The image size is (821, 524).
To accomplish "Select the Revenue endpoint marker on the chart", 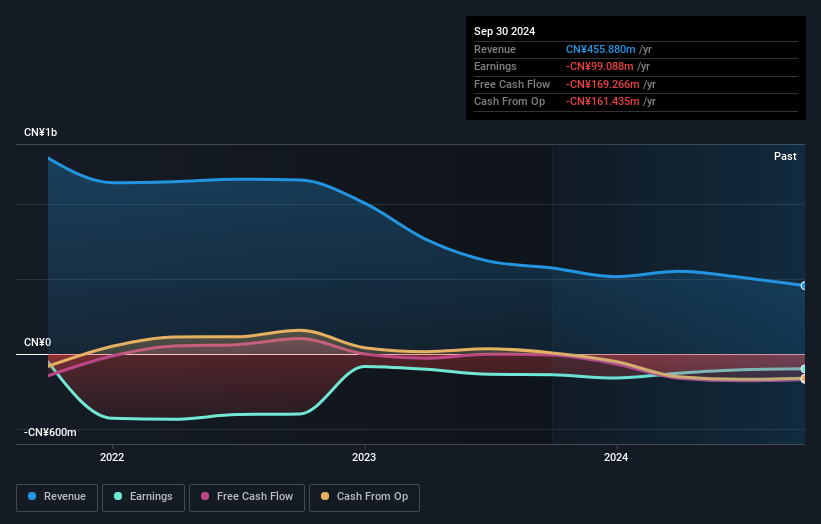I will point(804,286).
